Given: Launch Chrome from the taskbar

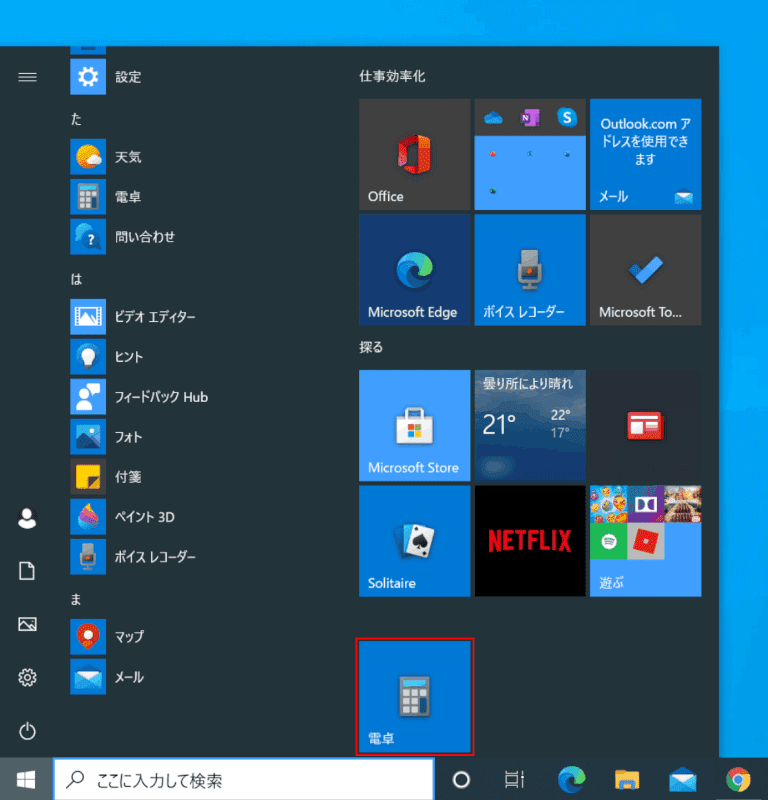Looking at the screenshot, I should 738,780.
